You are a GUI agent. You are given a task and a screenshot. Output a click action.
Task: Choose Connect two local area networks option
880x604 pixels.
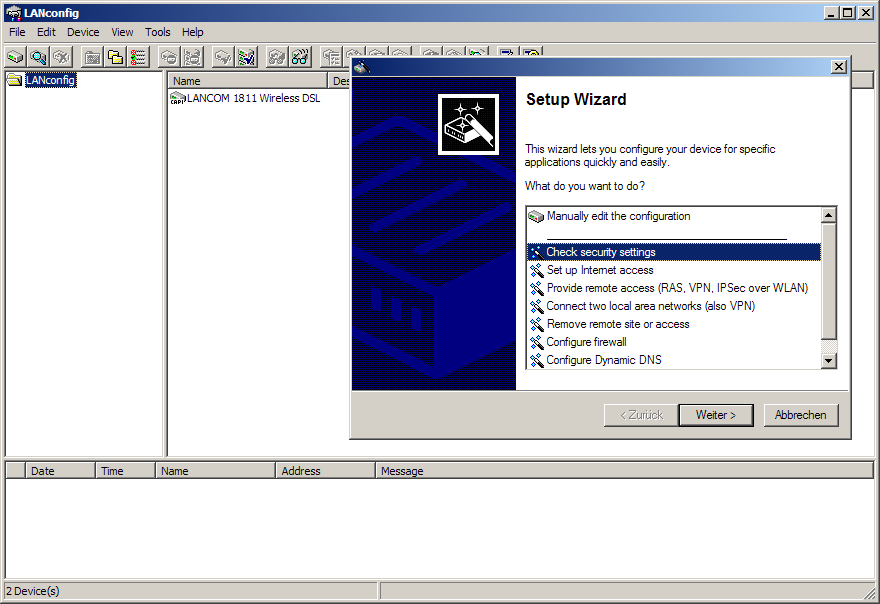click(x=650, y=306)
